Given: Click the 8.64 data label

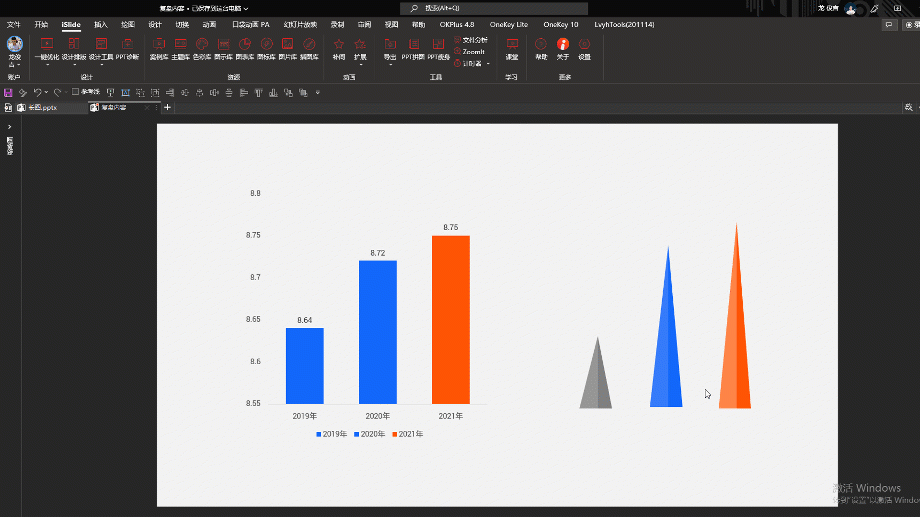Looking at the screenshot, I should click(305, 320).
